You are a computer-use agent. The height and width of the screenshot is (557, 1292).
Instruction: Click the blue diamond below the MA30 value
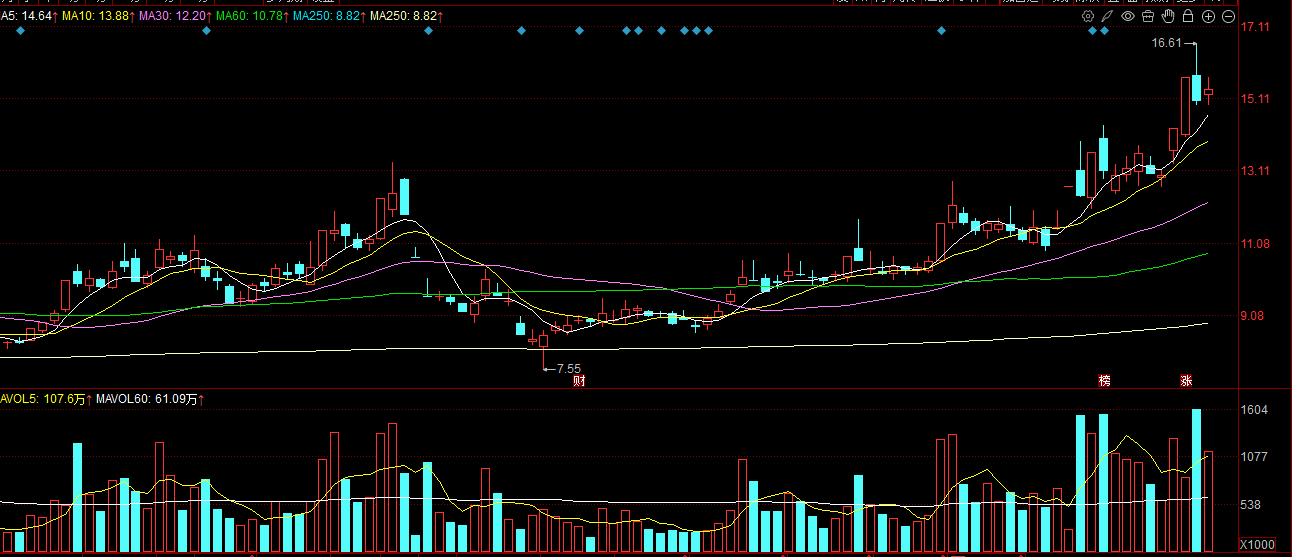coord(206,31)
